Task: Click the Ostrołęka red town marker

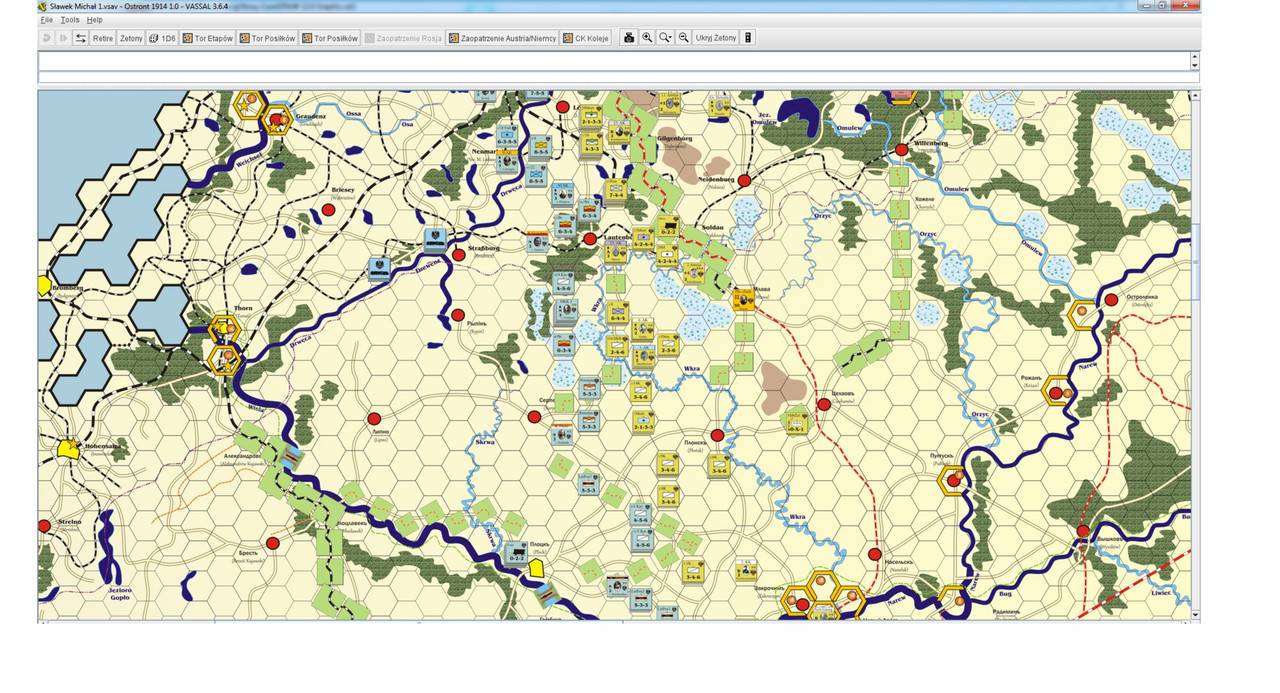Action: click(x=1111, y=299)
